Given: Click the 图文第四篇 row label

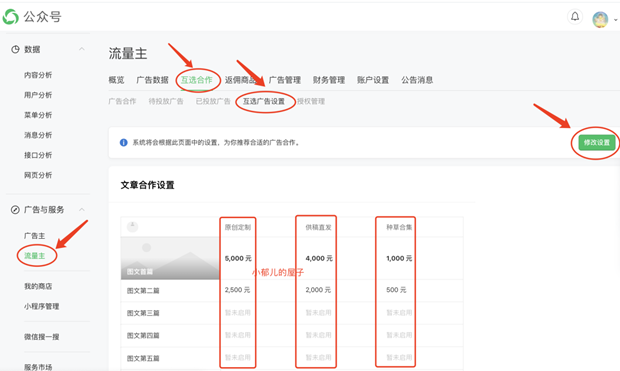Looking at the screenshot, I should coord(143,336).
